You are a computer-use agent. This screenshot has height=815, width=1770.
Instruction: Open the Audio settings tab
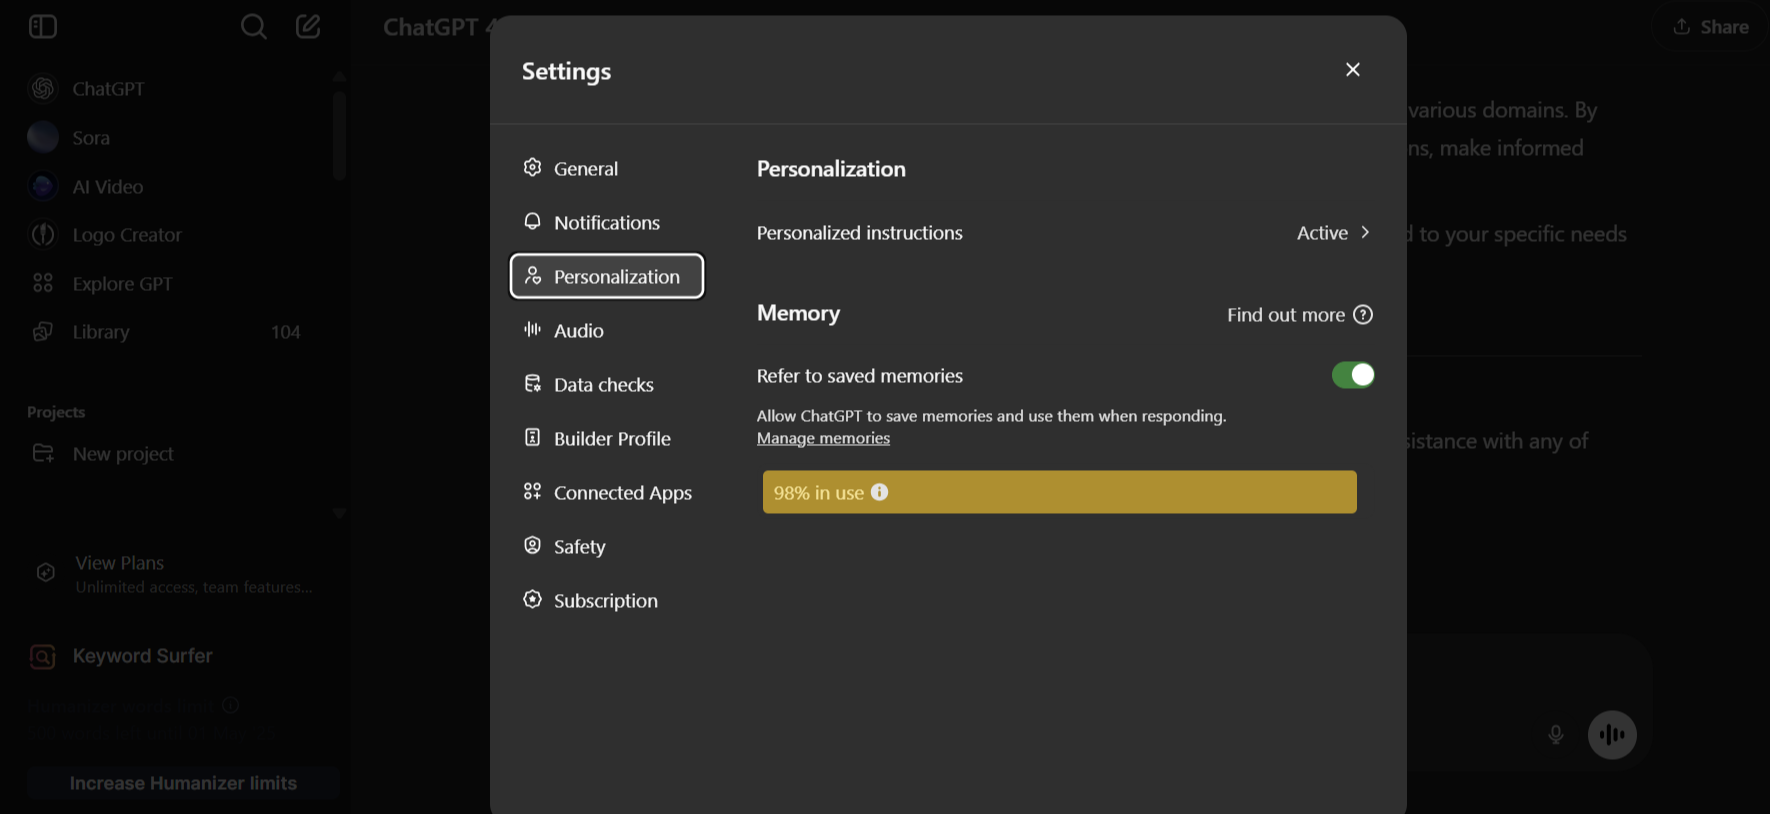pos(607,330)
